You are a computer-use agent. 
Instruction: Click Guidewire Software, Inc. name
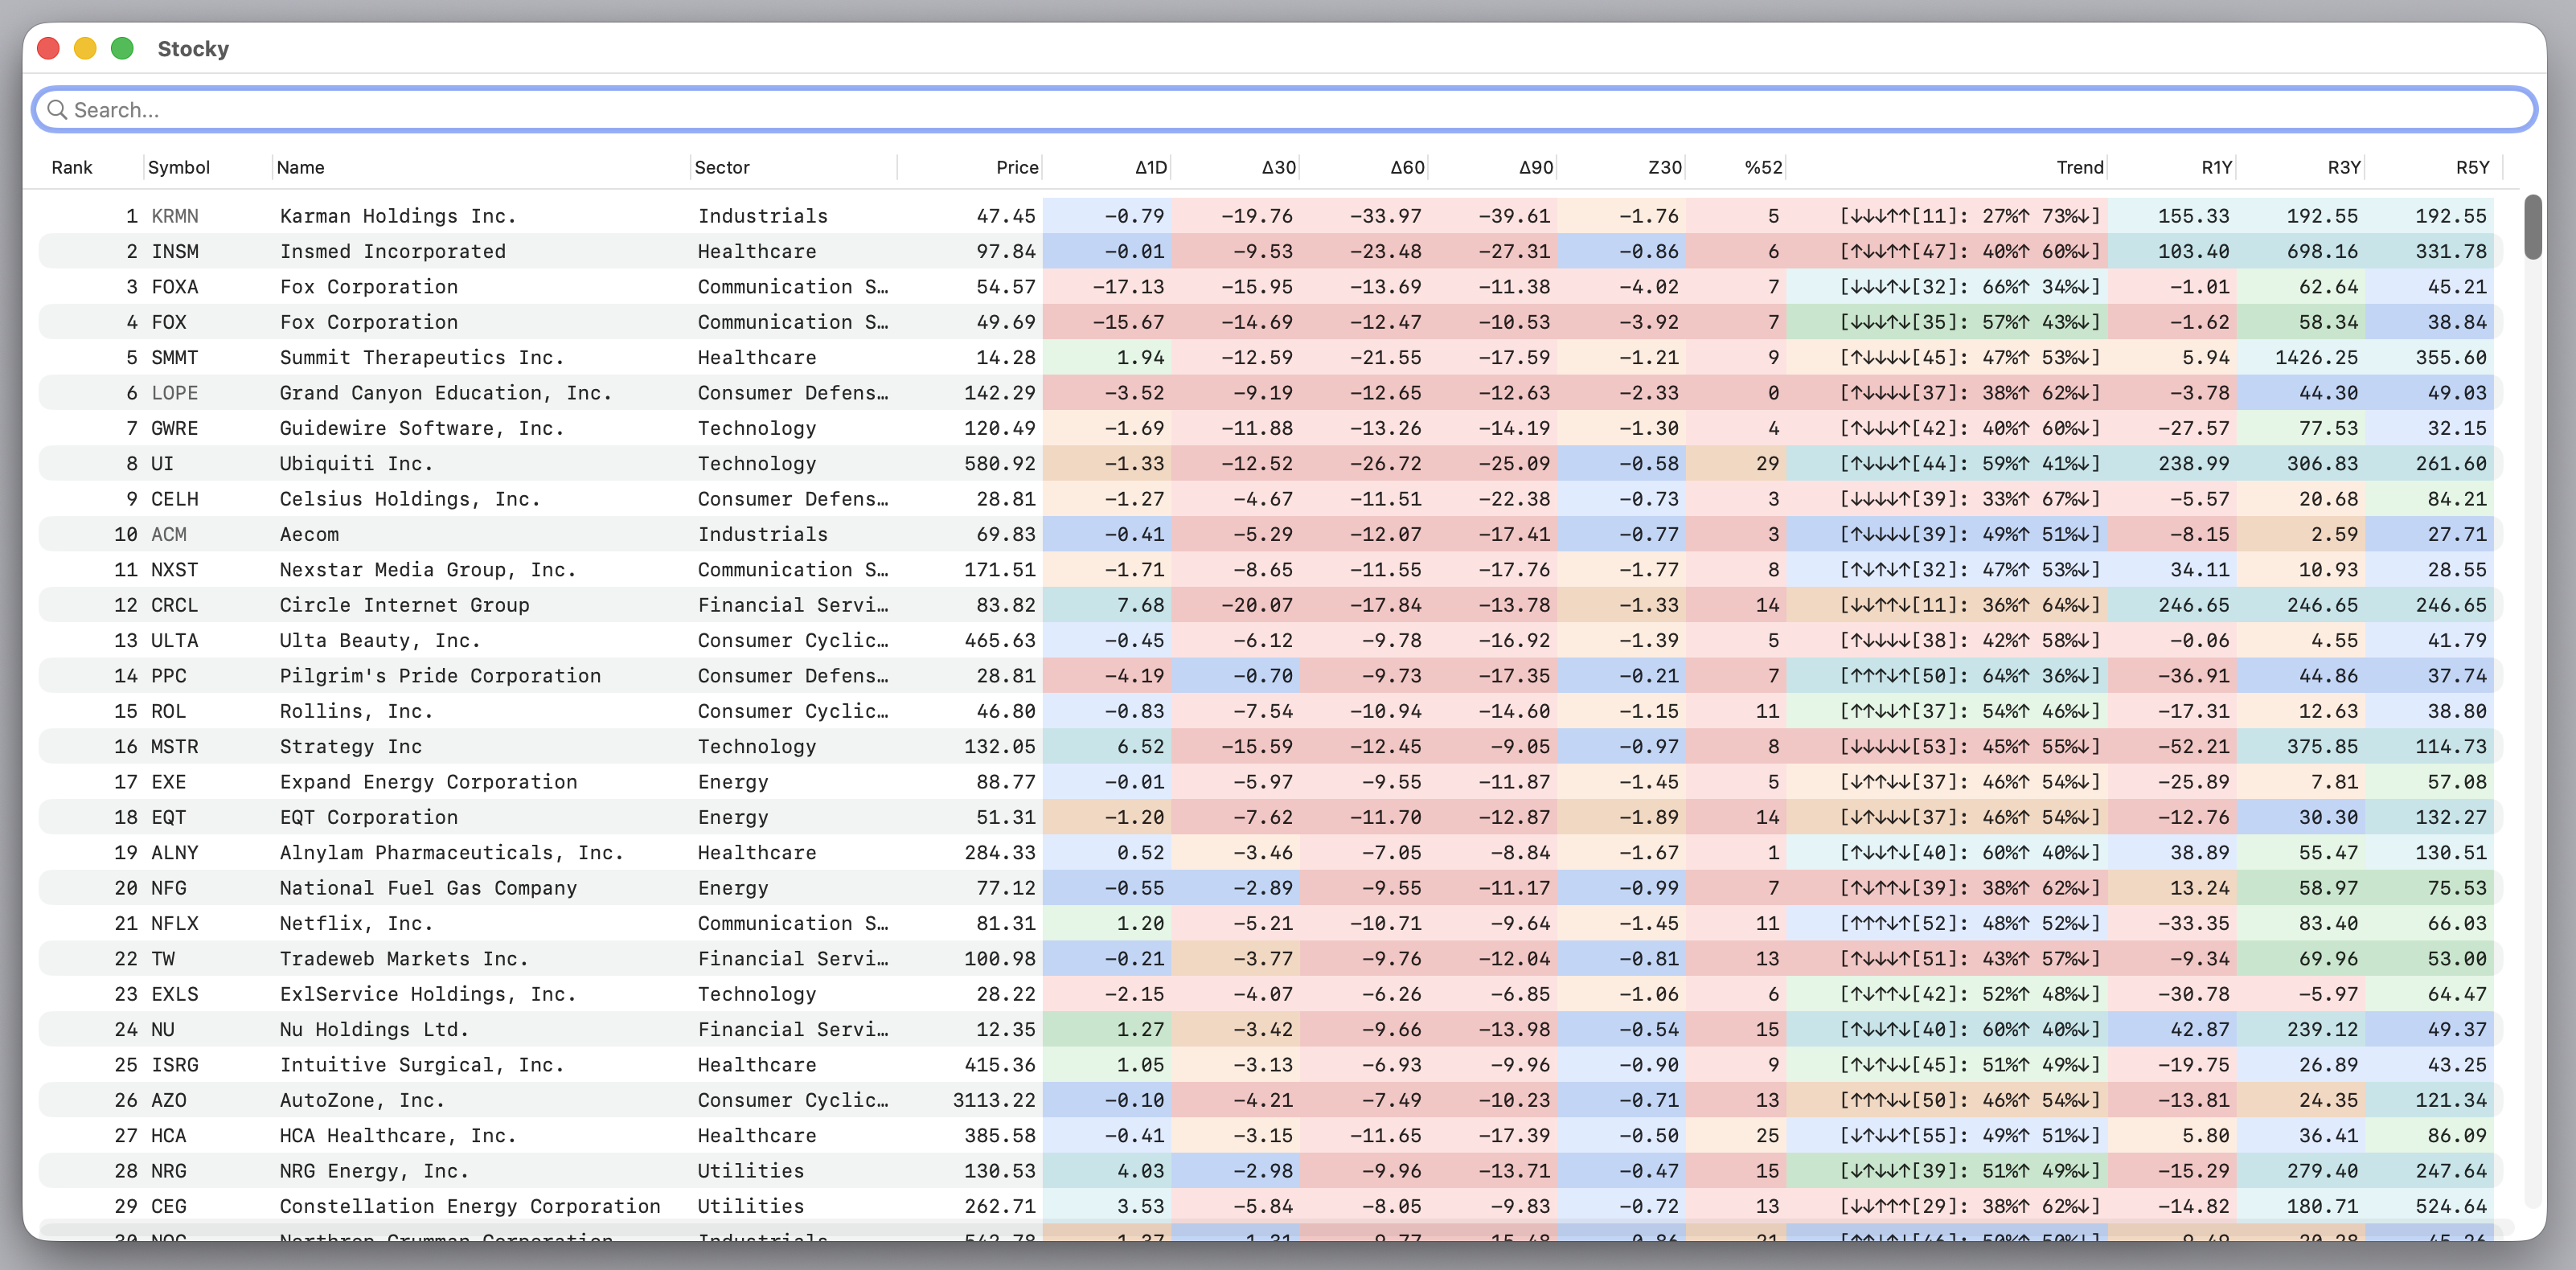point(422,428)
